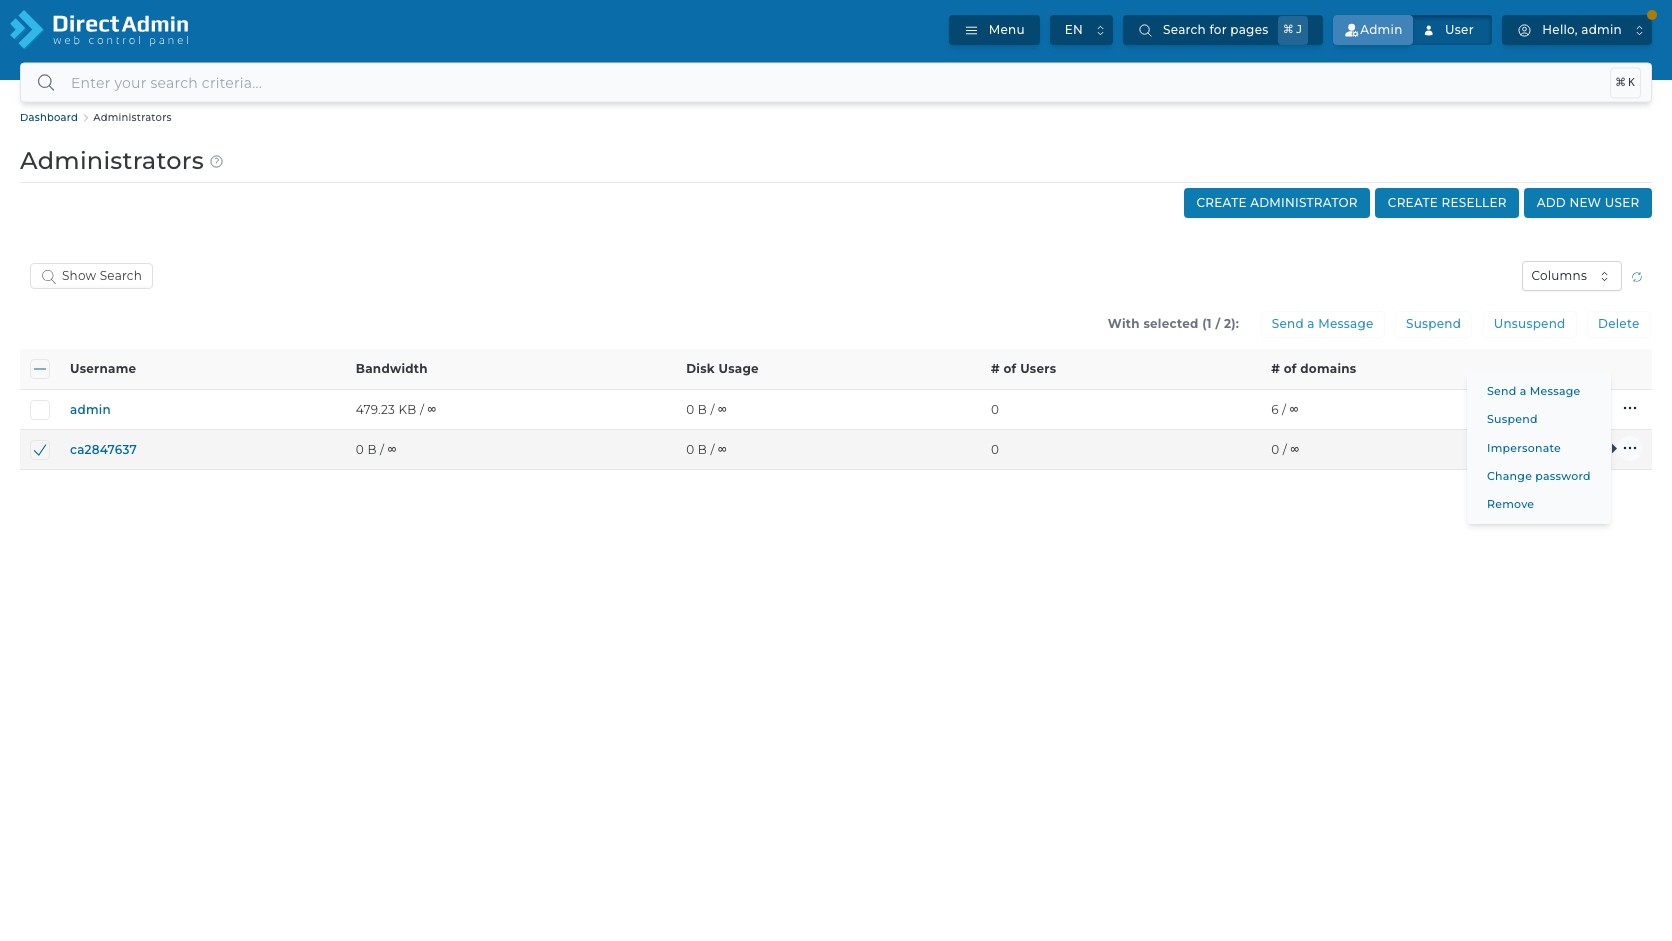Click bulk Delete action
This screenshot has height=941, width=1672.
pos(1618,324)
